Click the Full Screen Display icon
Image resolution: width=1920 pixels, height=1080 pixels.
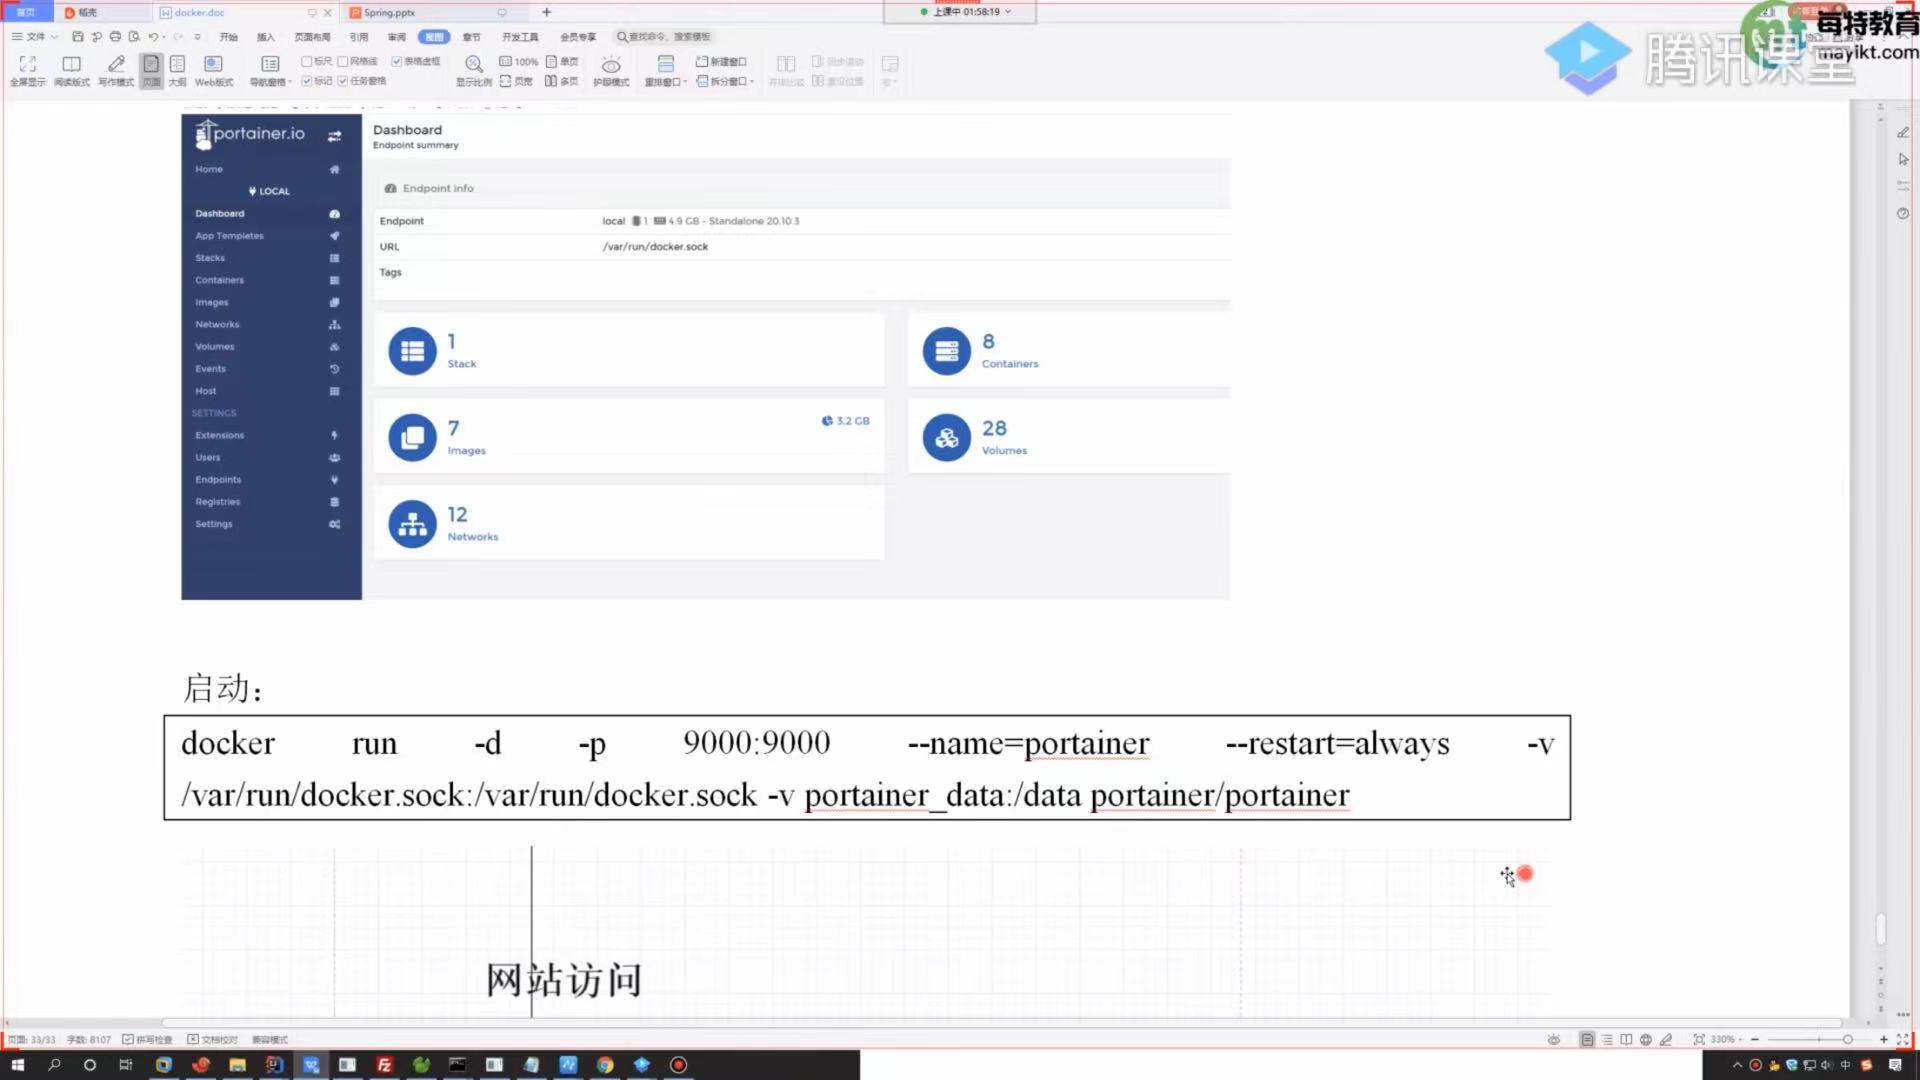point(27,65)
